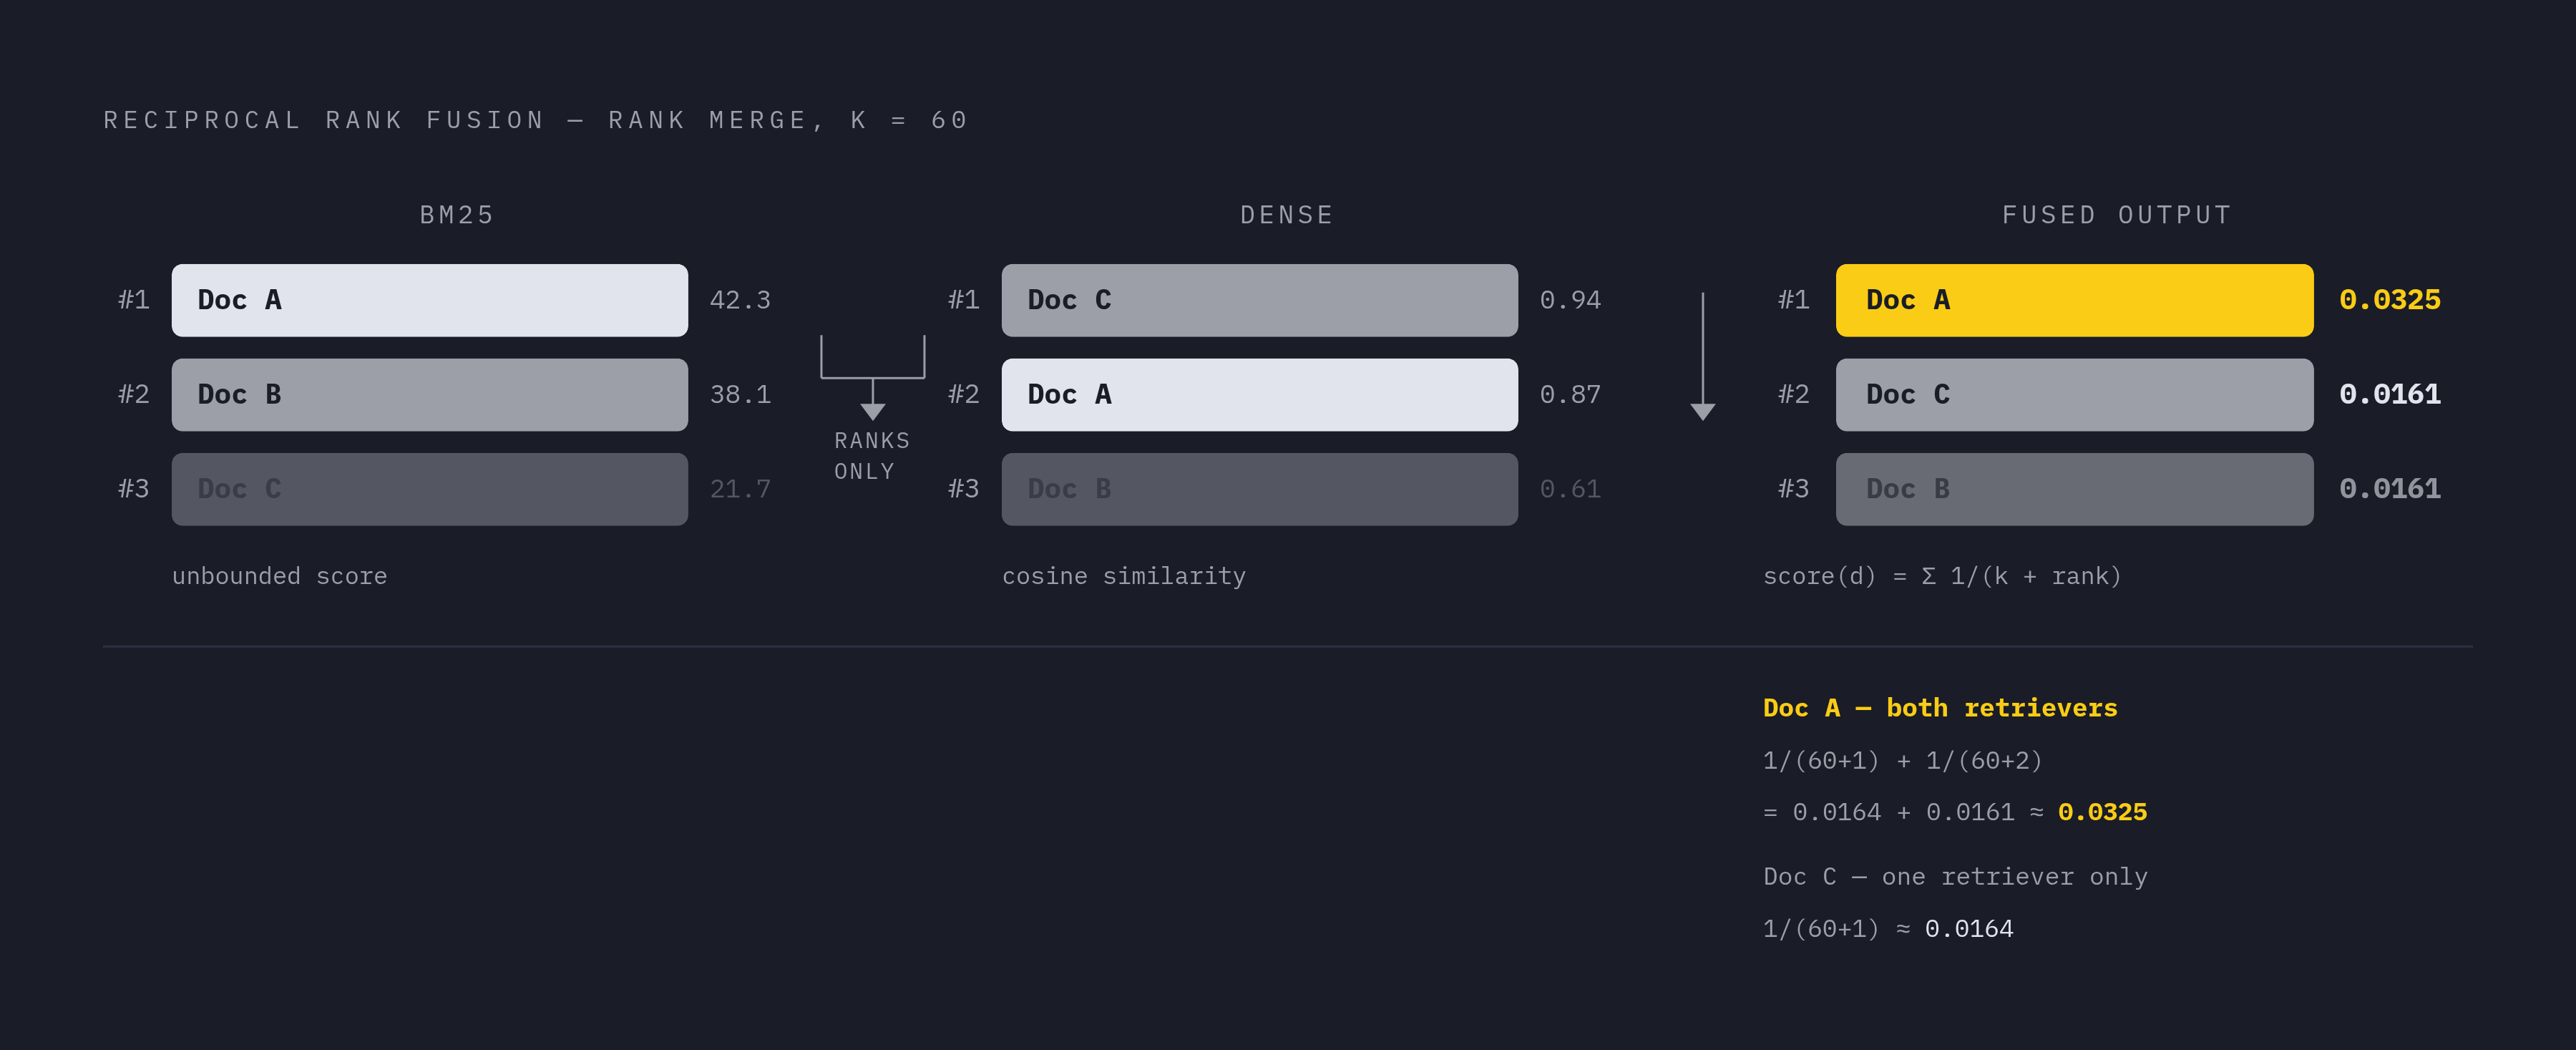Click Doc A bar in Dense column
This screenshot has width=2576, height=1050.
(1259, 395)
